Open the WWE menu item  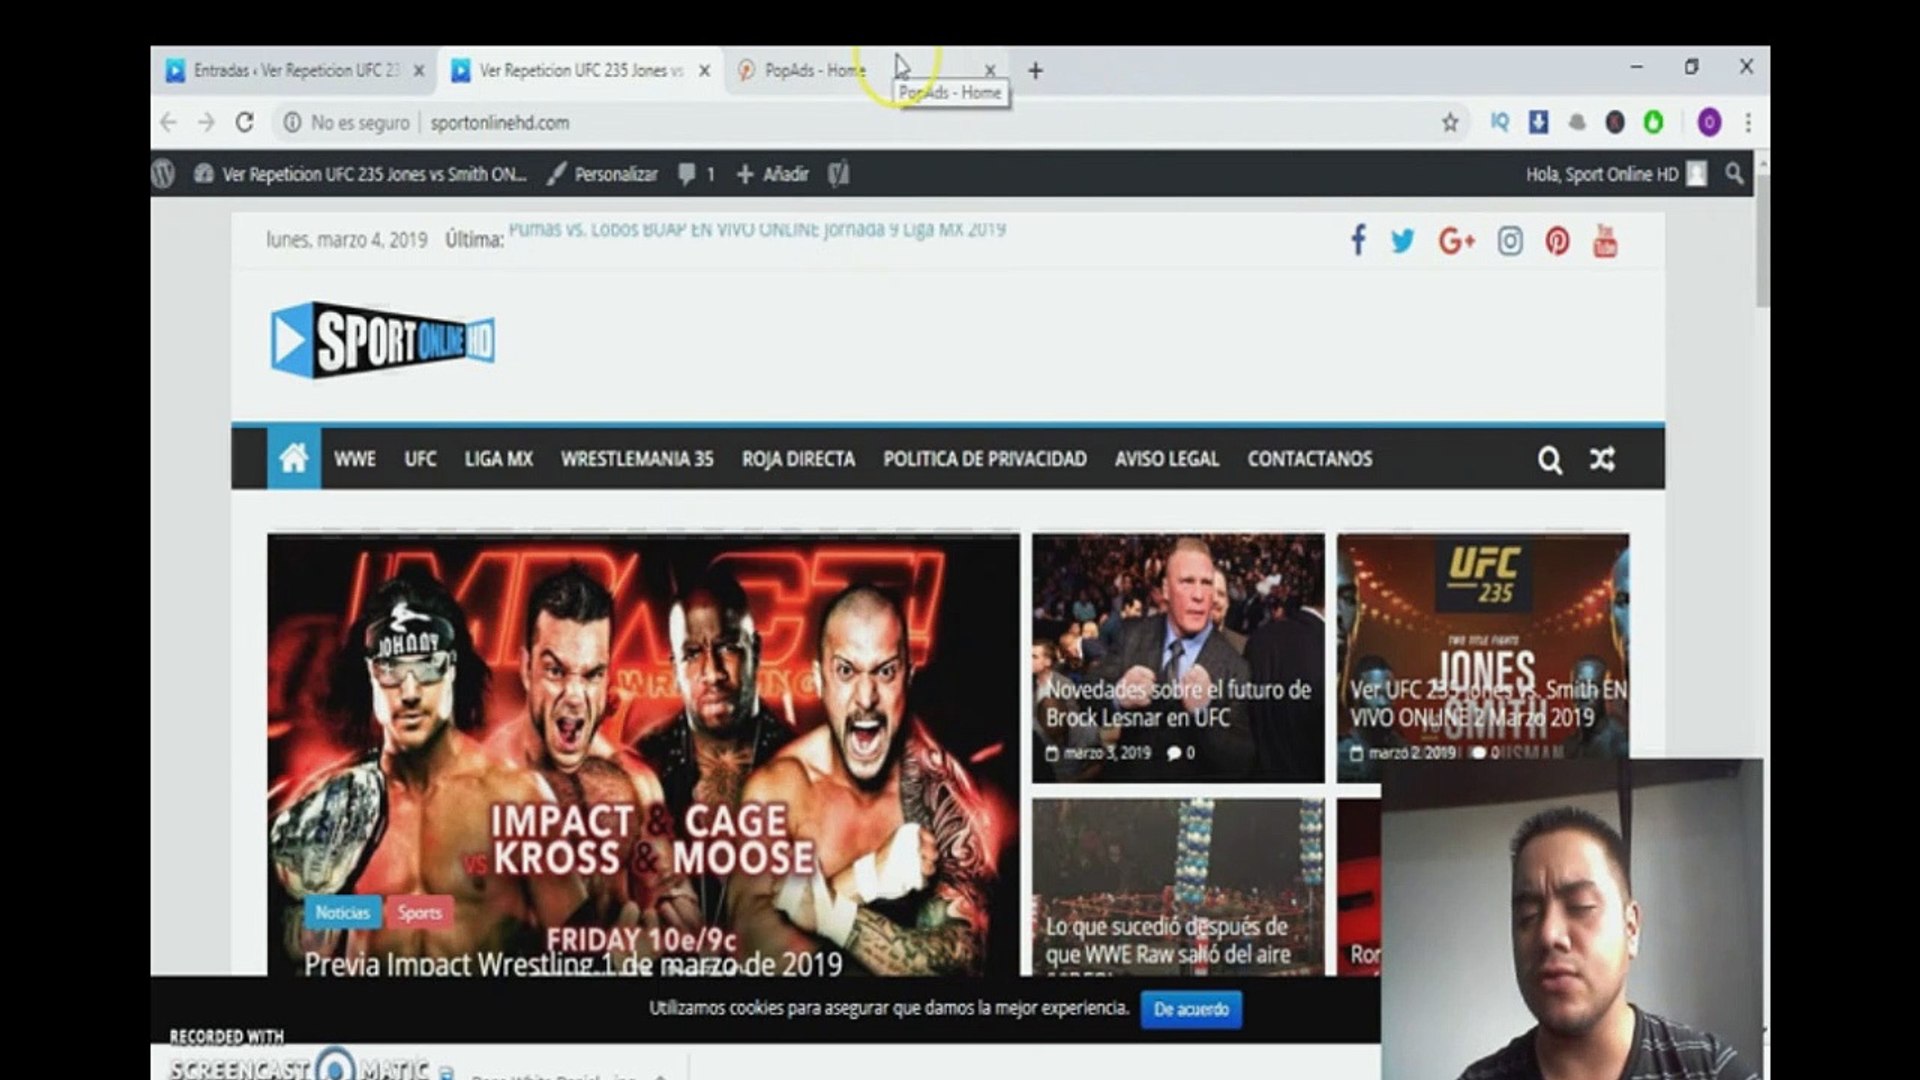click(355, 459)
